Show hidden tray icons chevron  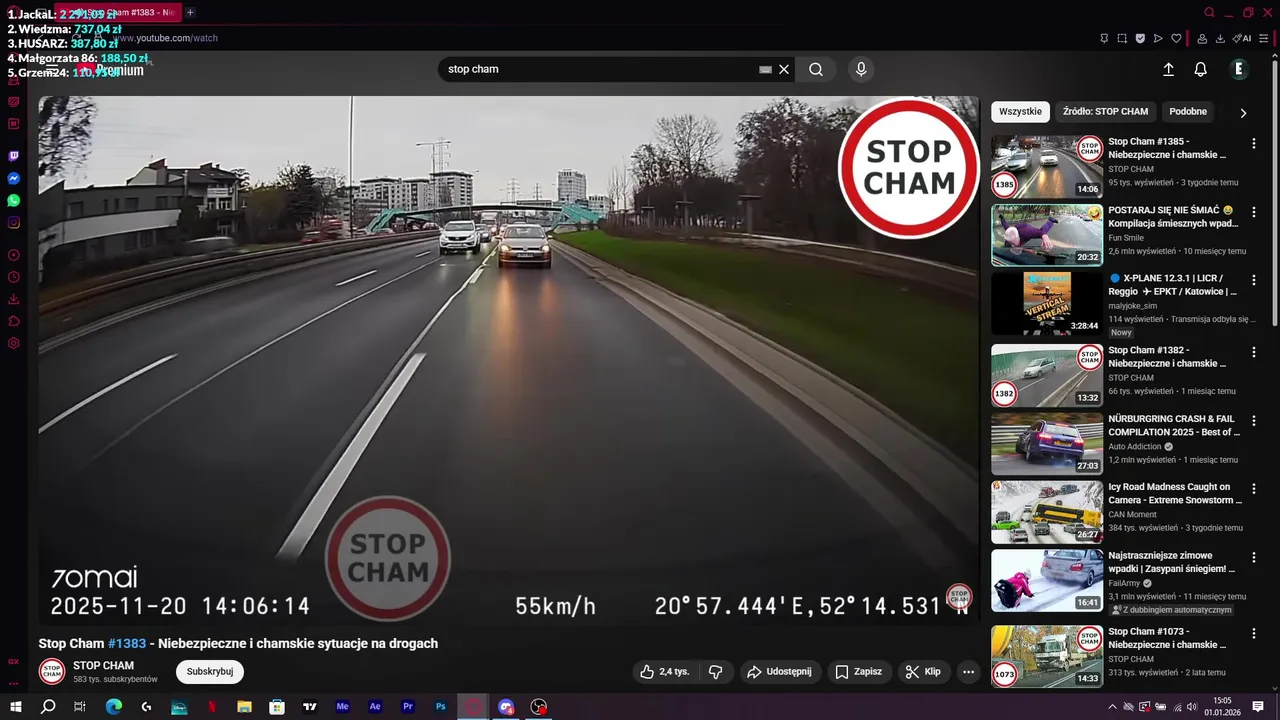pyautogui.click(x=1112, y=707)
